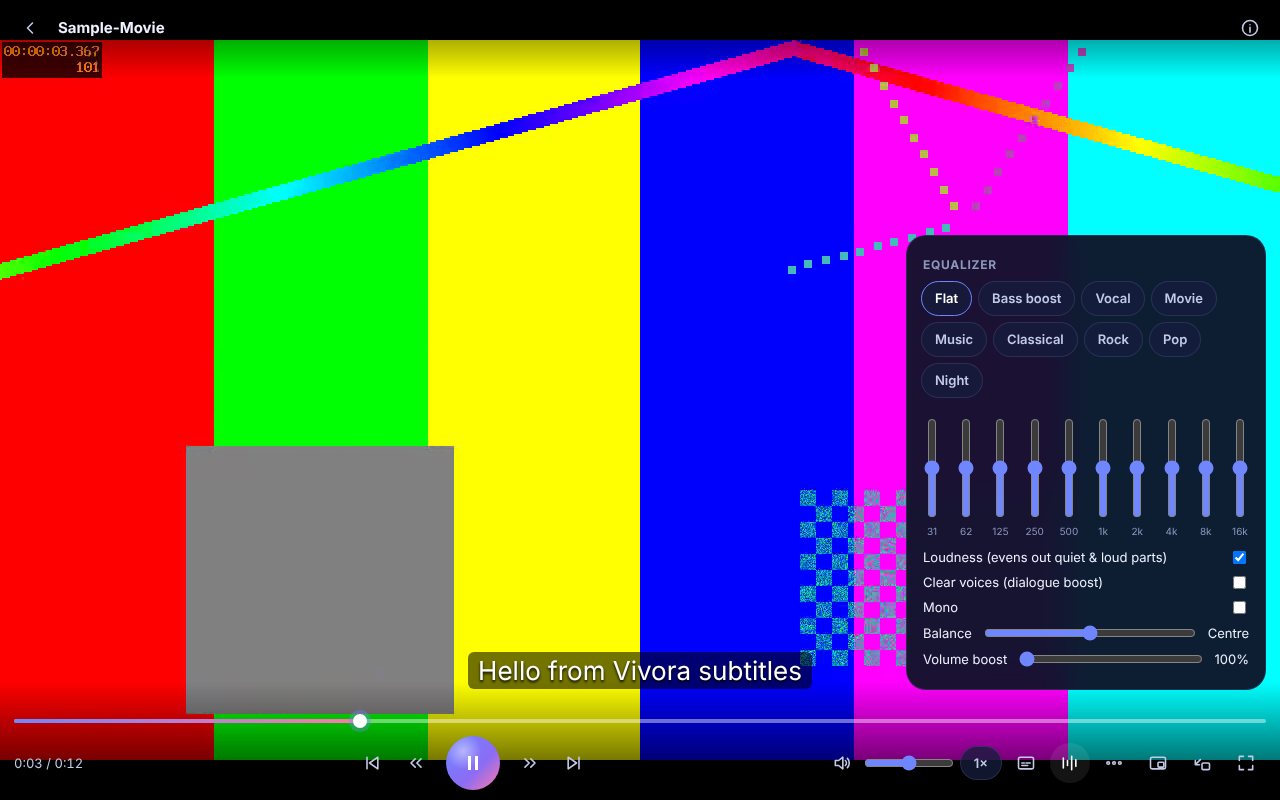Viewport: 1280px width, 800px height.
Task: Click the 31 Hz equalizer band slider
Action: pyautogui.click(x=932, y=468)
